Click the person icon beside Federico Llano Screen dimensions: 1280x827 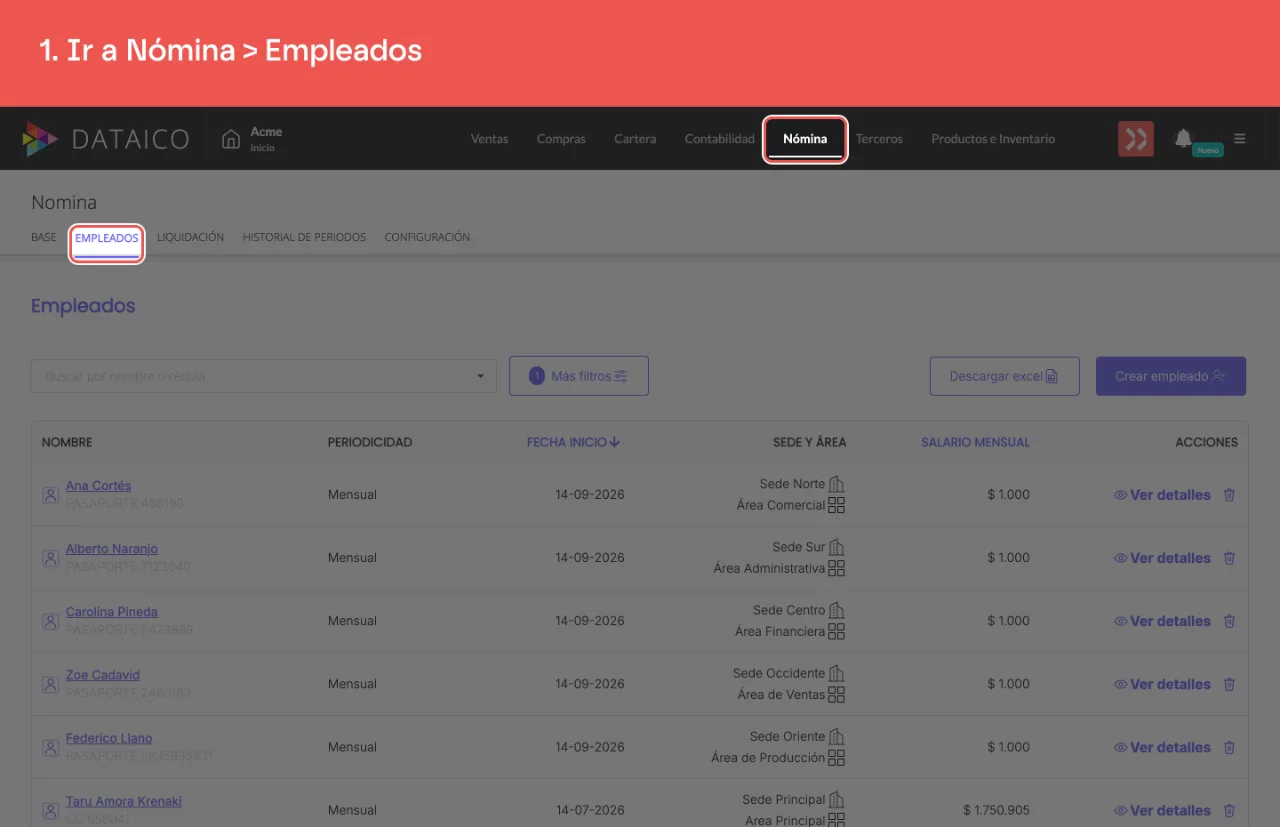click(x=50, y=747)
